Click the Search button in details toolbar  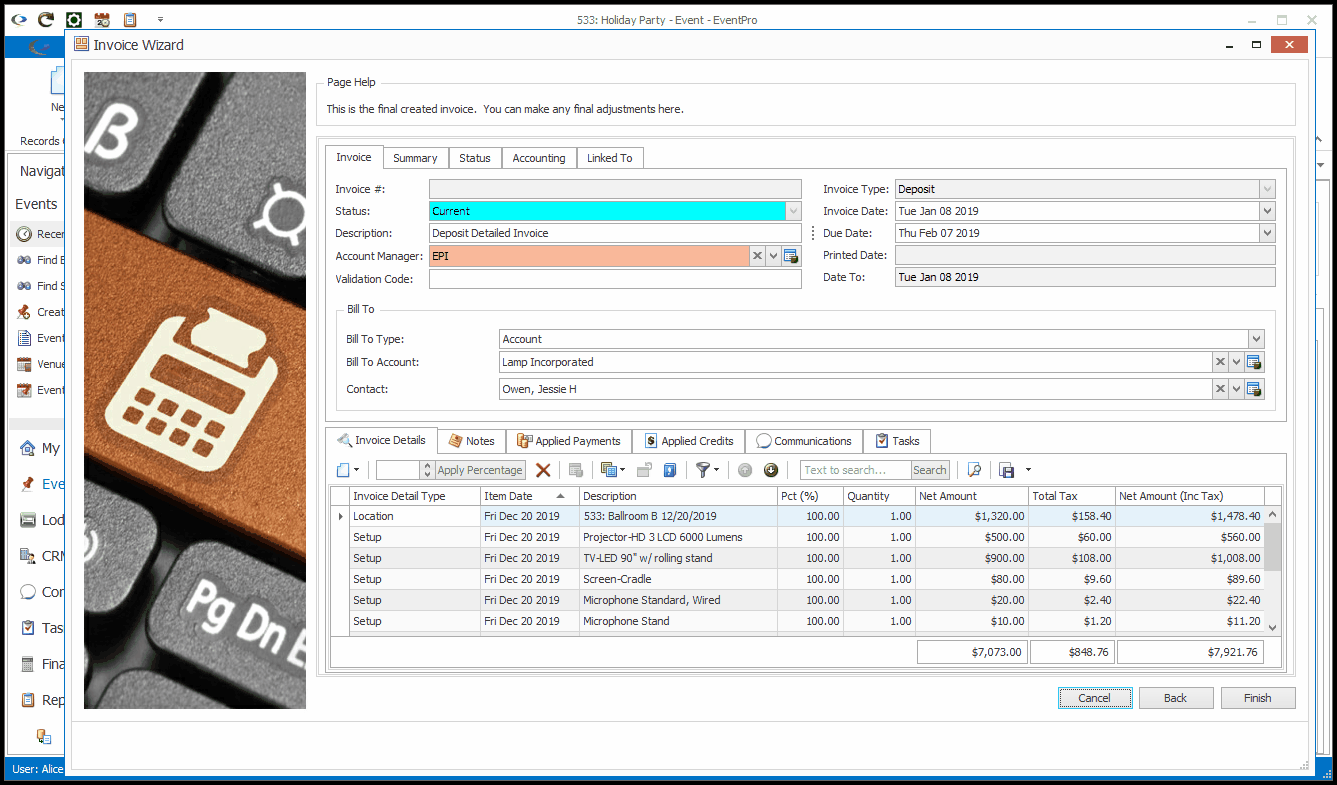(929, 470)
